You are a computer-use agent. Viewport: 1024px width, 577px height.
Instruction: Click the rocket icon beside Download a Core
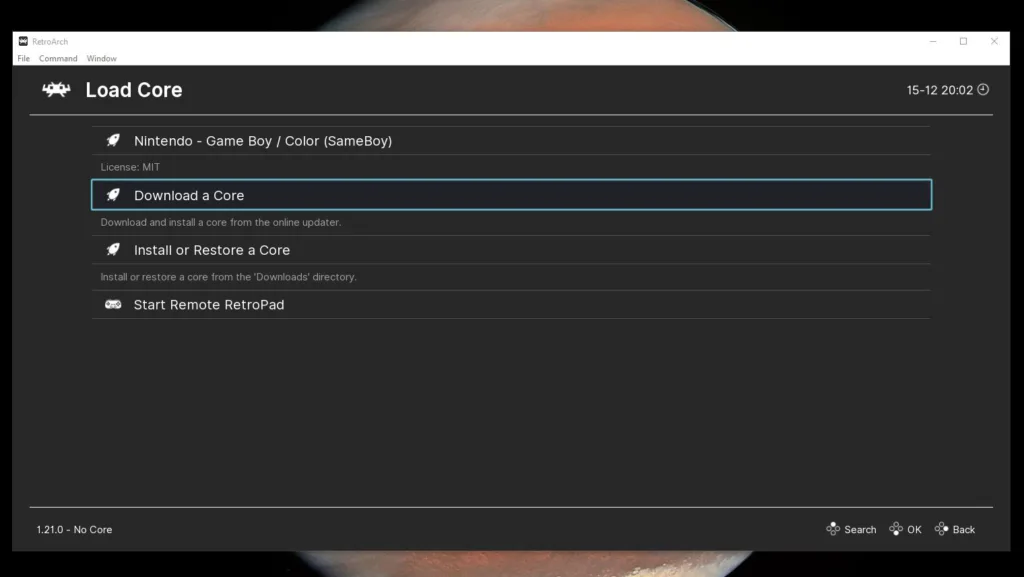113,195
